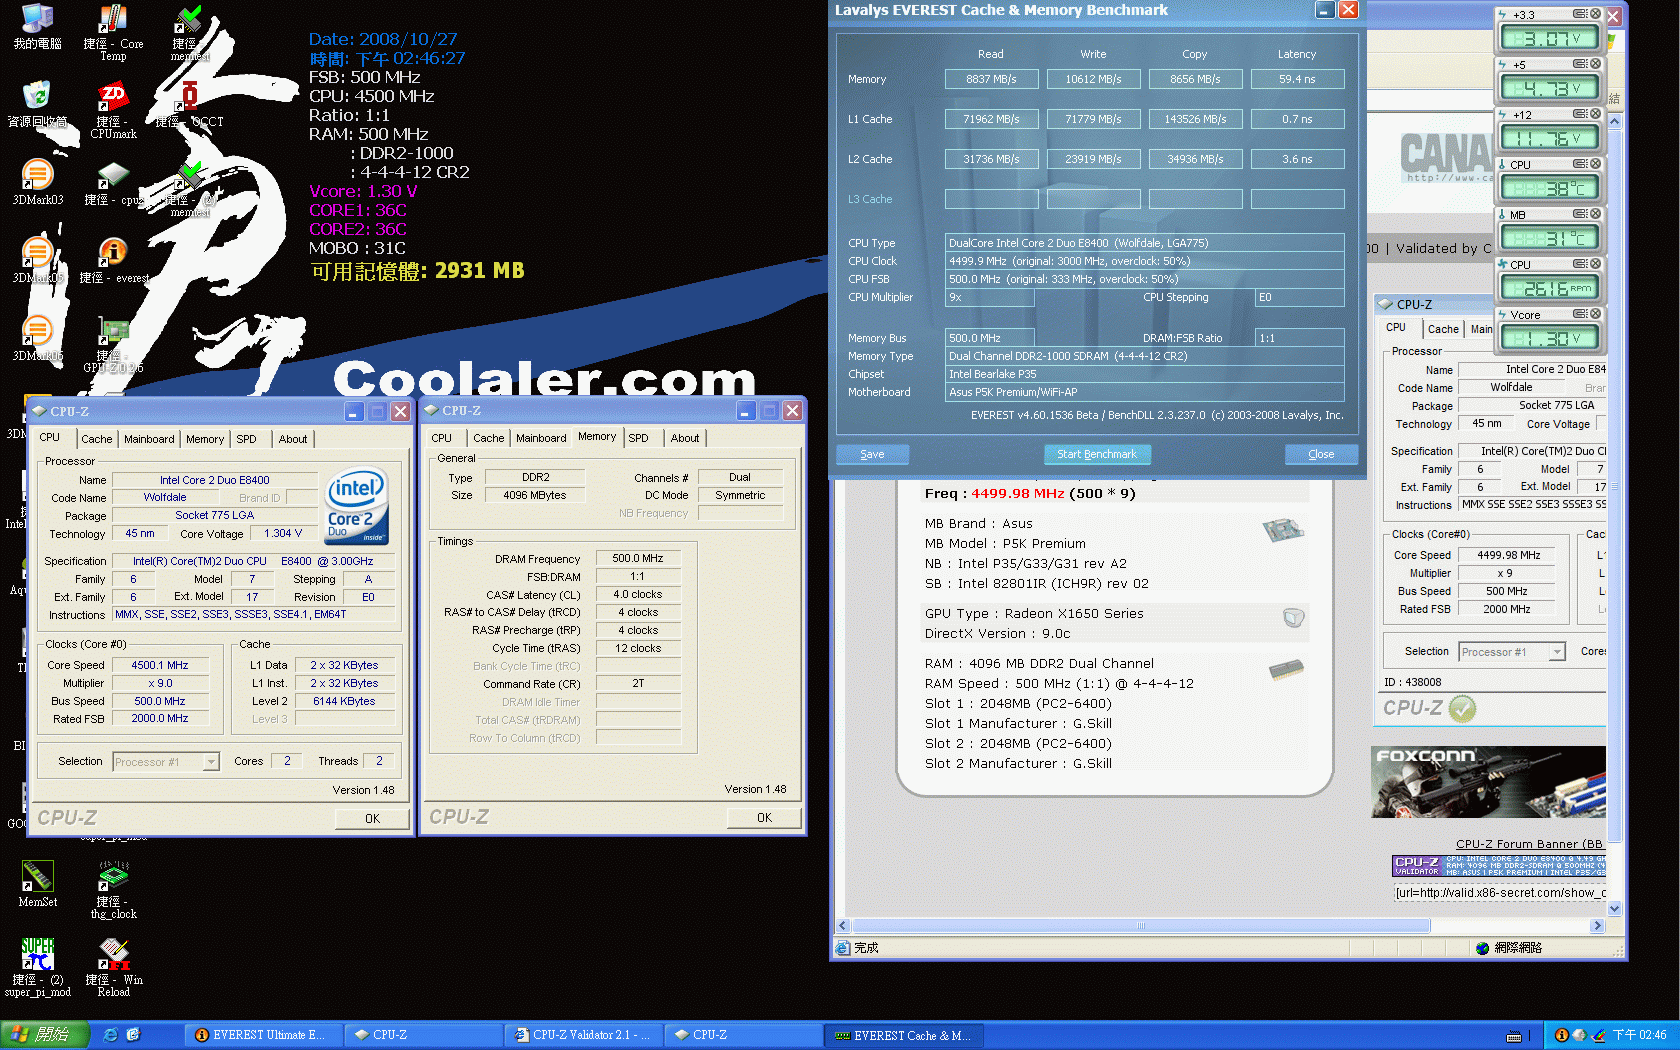Viewport: 1680px width, 1050px height.
Task: Click OK in the left CPU-Z window
Action: [372, 818]
